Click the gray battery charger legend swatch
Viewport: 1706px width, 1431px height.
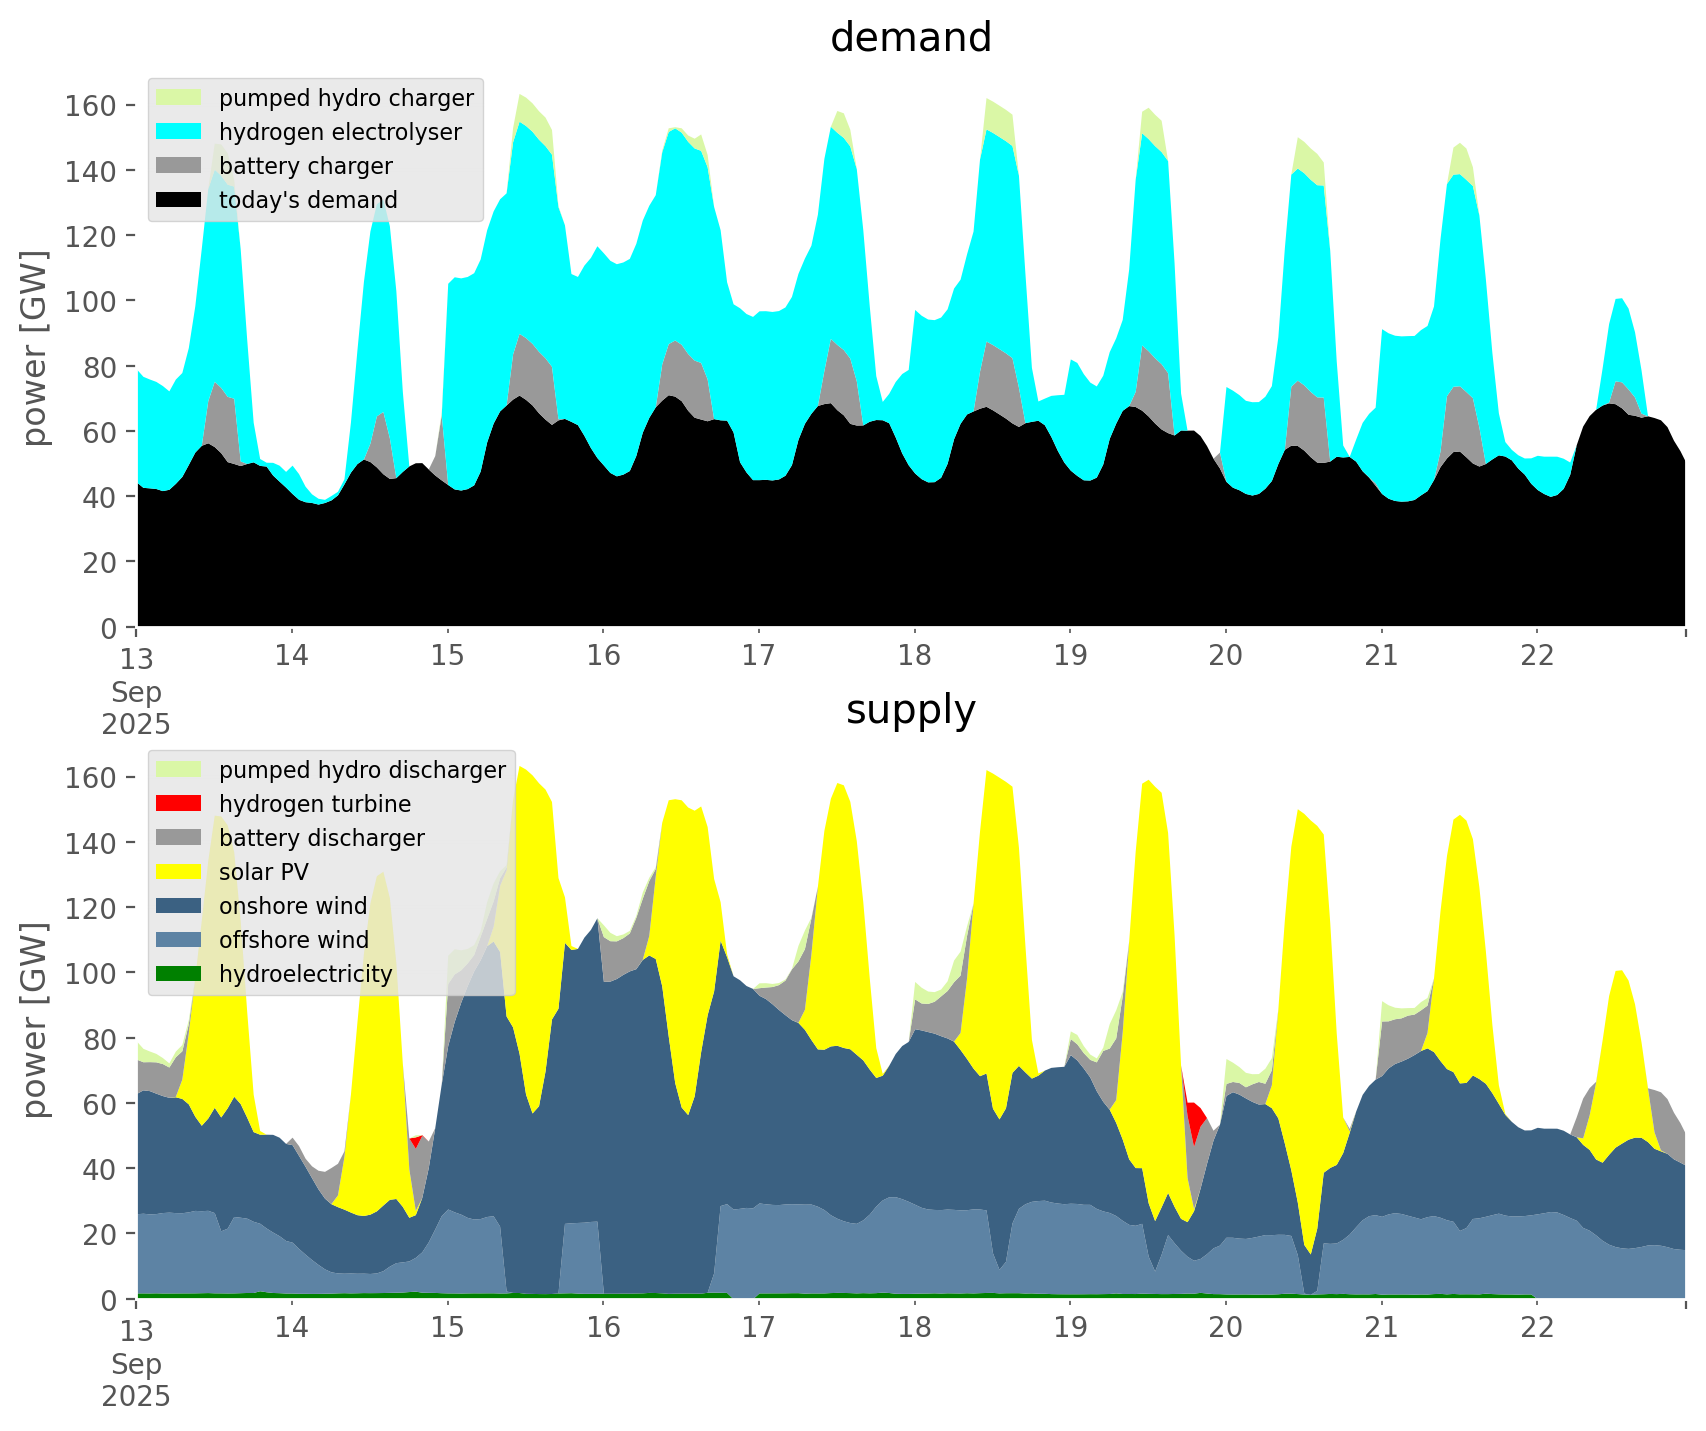point(179,166)
